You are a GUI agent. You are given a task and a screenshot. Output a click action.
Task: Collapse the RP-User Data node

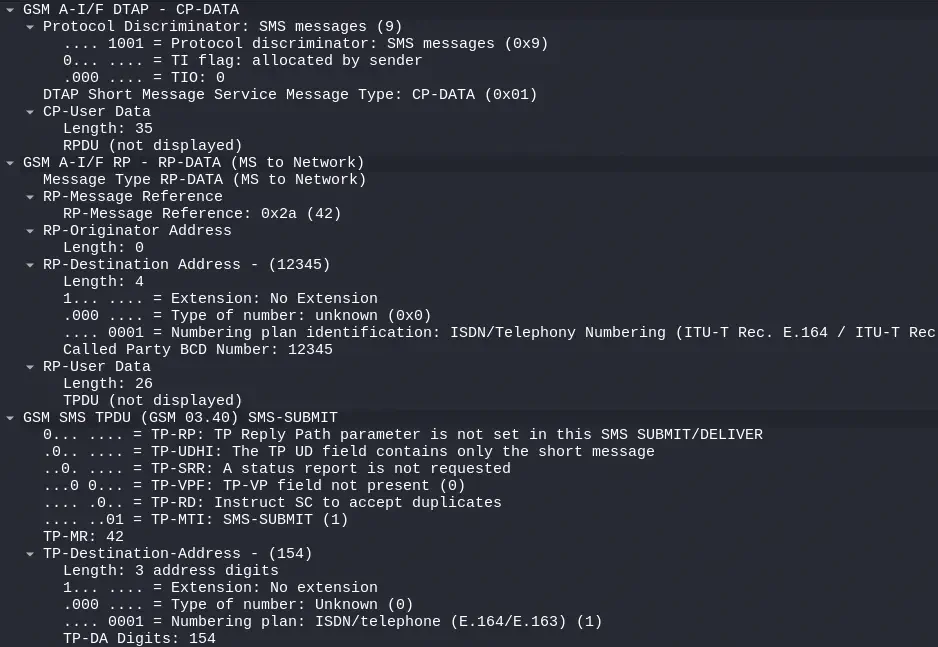[30, 367]
